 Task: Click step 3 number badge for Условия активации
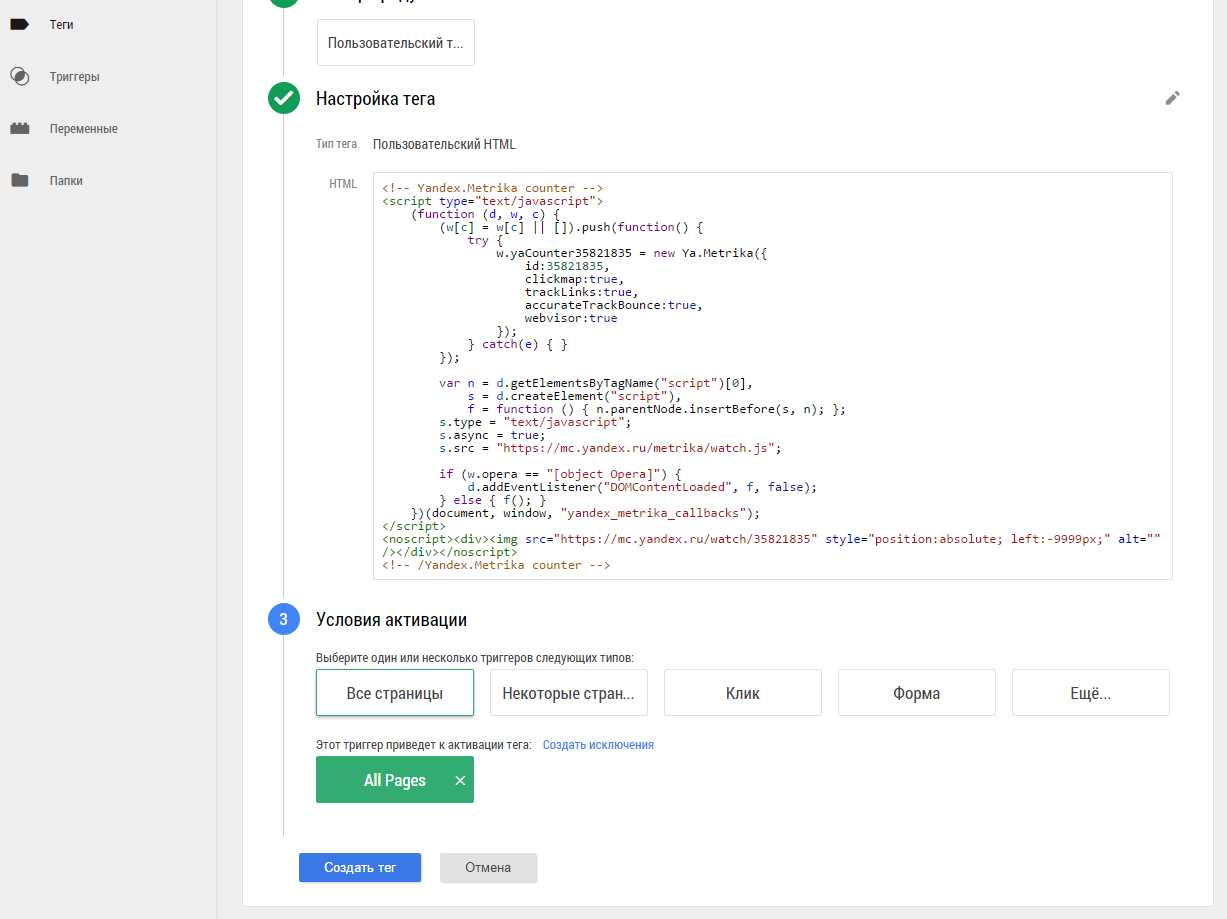(284, 620)
